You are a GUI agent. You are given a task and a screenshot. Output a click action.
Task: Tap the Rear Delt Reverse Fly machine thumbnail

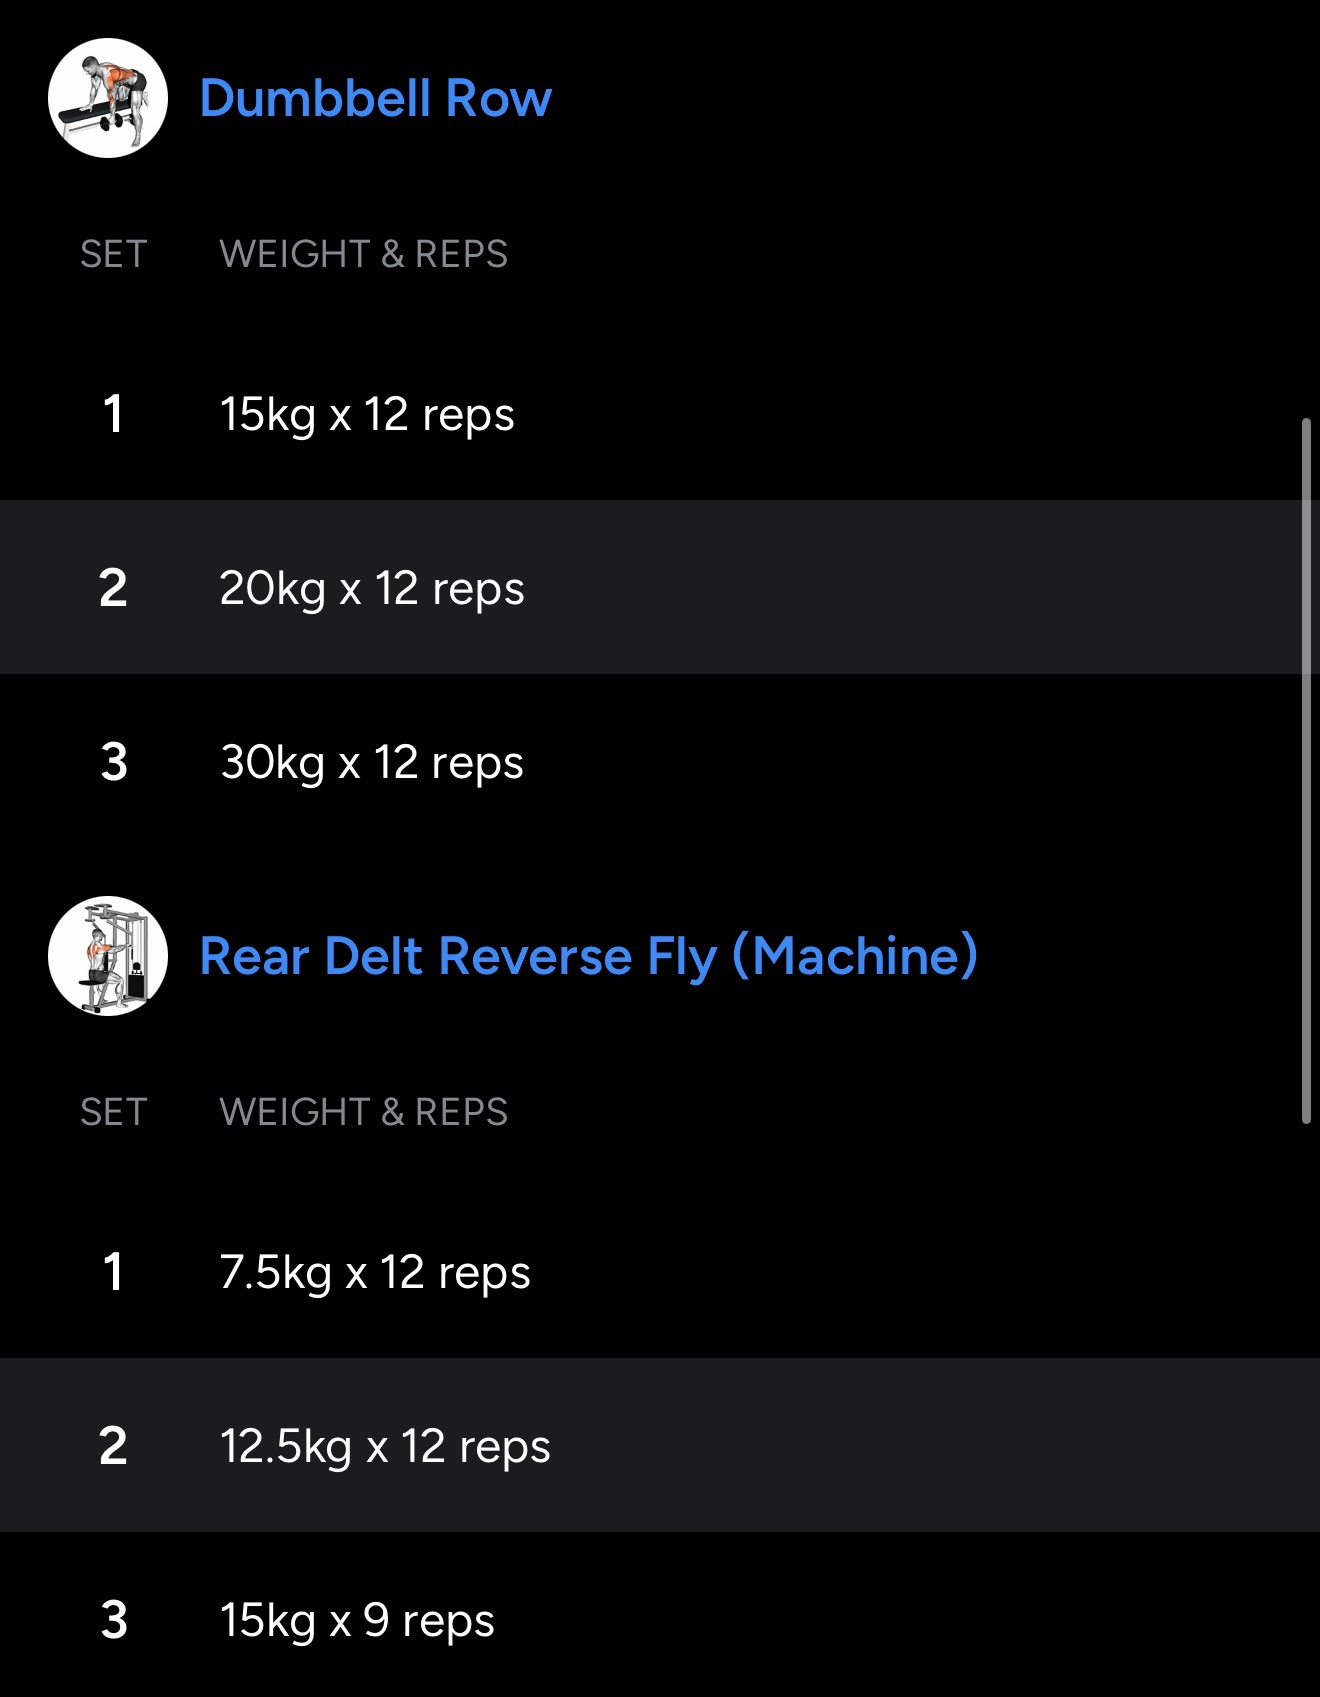(108, 956)
